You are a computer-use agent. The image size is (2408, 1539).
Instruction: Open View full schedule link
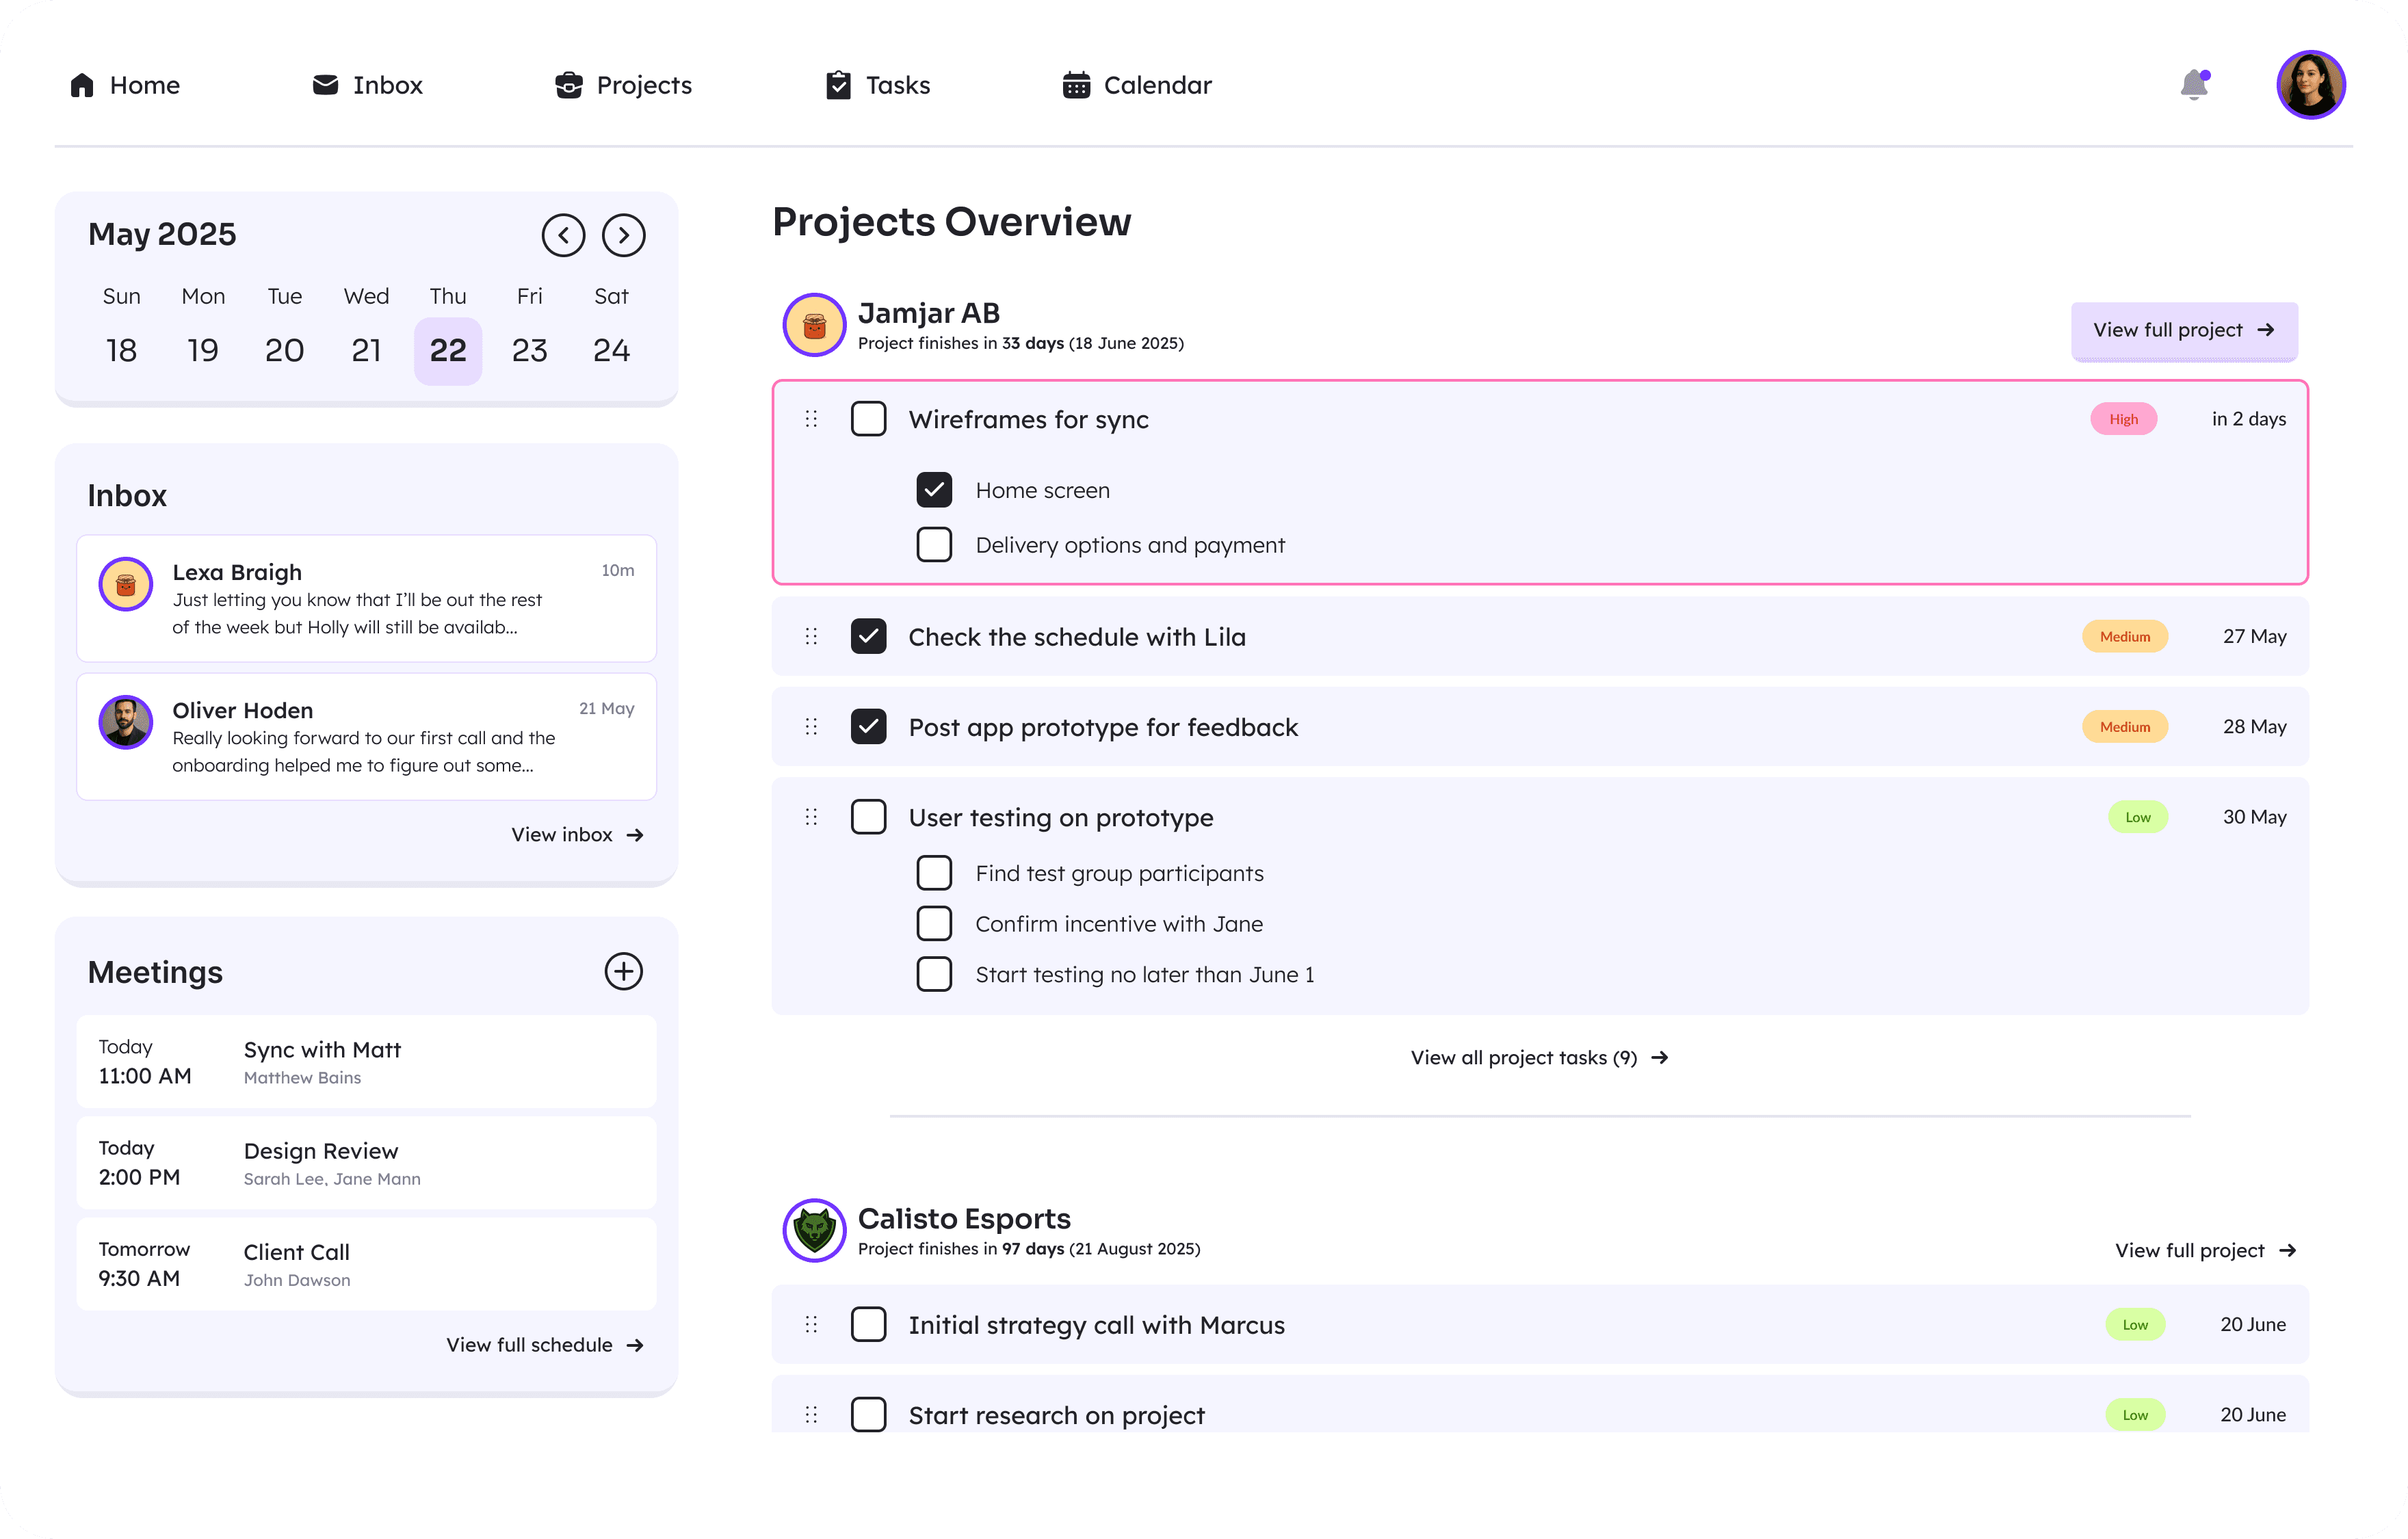coord(545,1345)
